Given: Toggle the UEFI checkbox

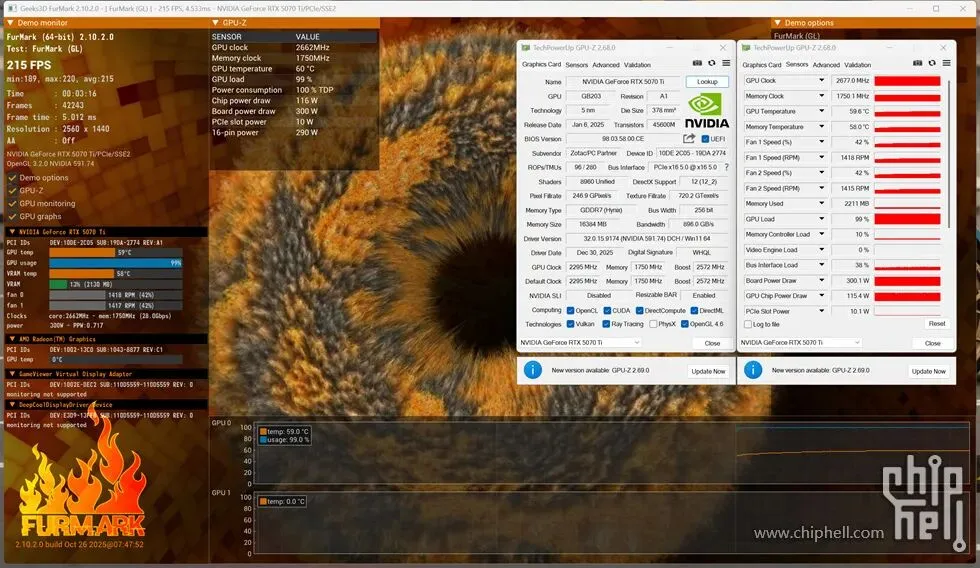Looking at the screenshot, I should tap(705, 139).
